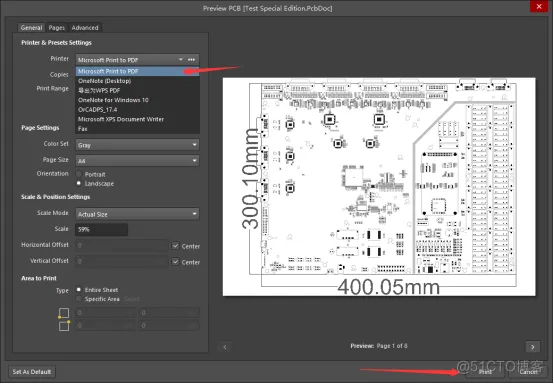
Task: Open the Page Size dropdown
Action: (137, 161)
